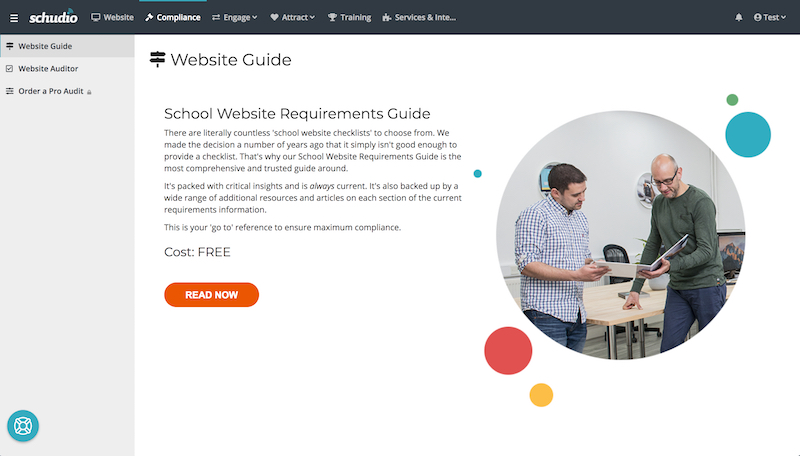
Task: Click the Schudio logo
Action: pos(54,17)
